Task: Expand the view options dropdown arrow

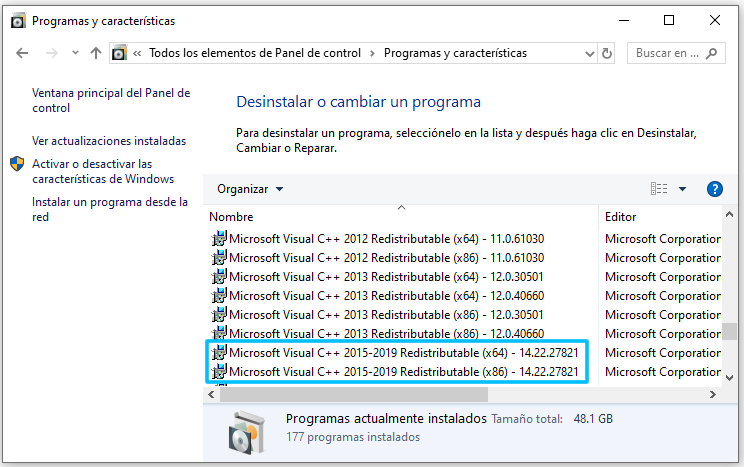Action: point(682,189)
